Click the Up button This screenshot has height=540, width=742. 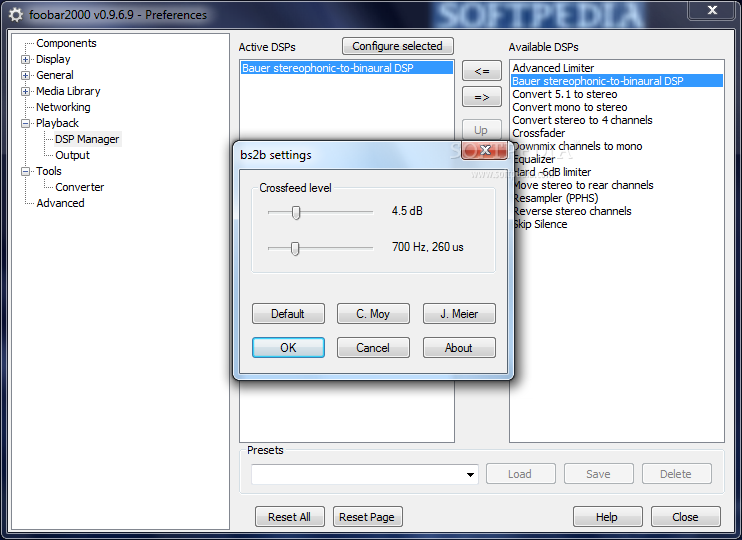[x=482, y=130]
